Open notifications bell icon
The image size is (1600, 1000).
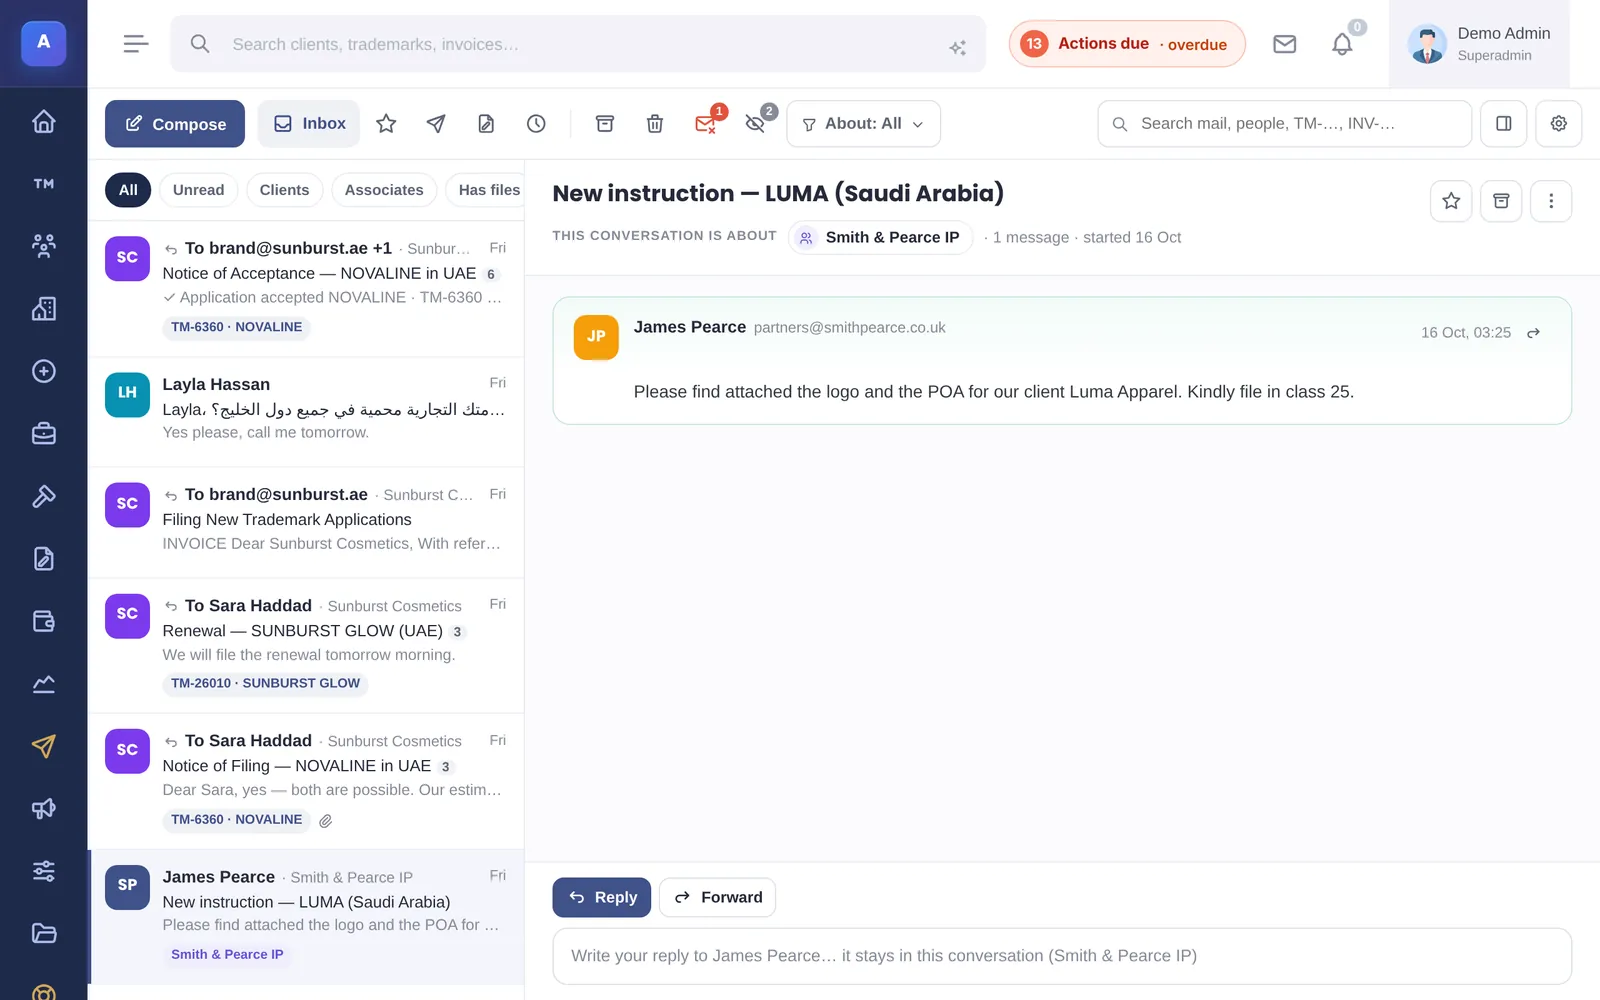tap(1342, 44)
